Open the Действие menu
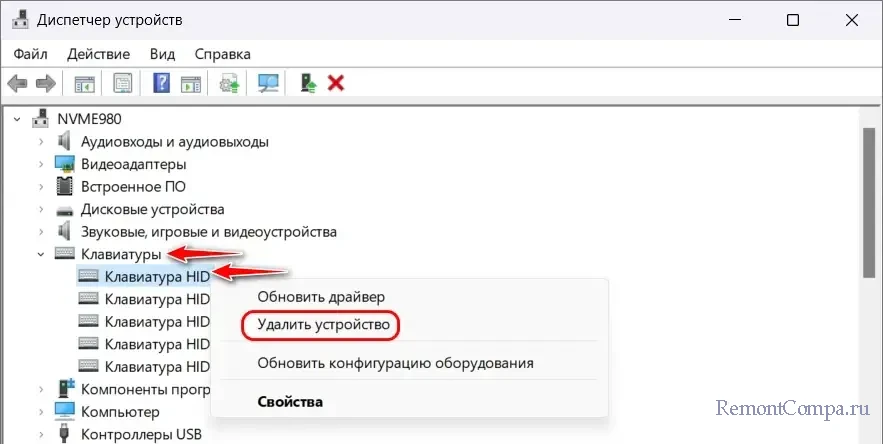 [100, 53]
